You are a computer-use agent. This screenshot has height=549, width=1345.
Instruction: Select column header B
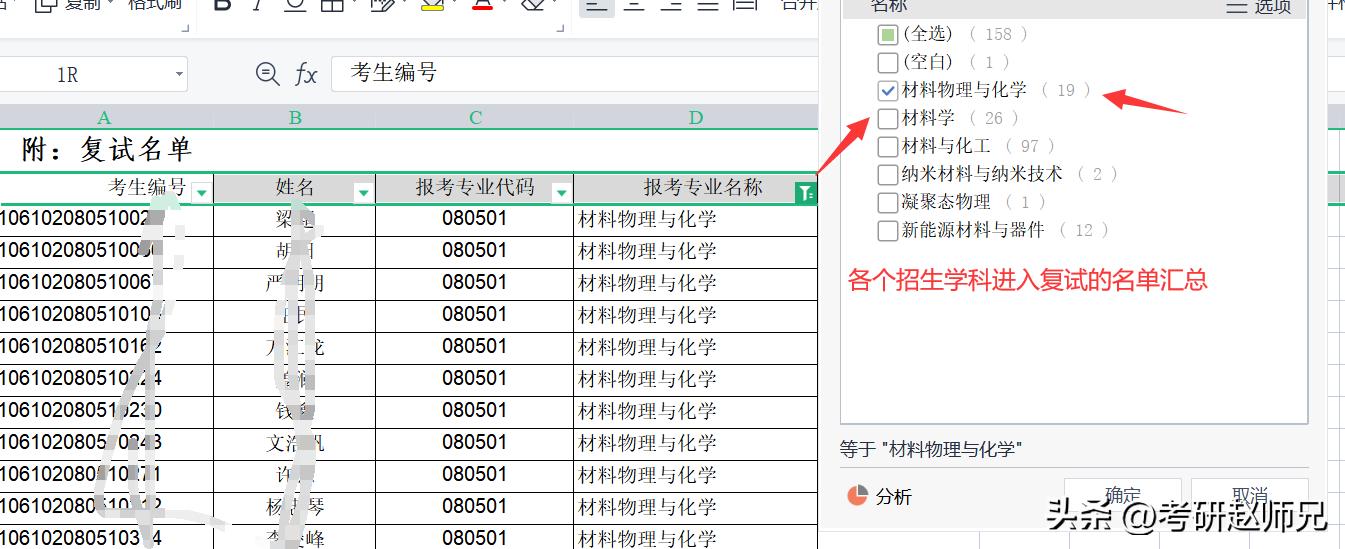pyautogui.click(x=295, y=117)
